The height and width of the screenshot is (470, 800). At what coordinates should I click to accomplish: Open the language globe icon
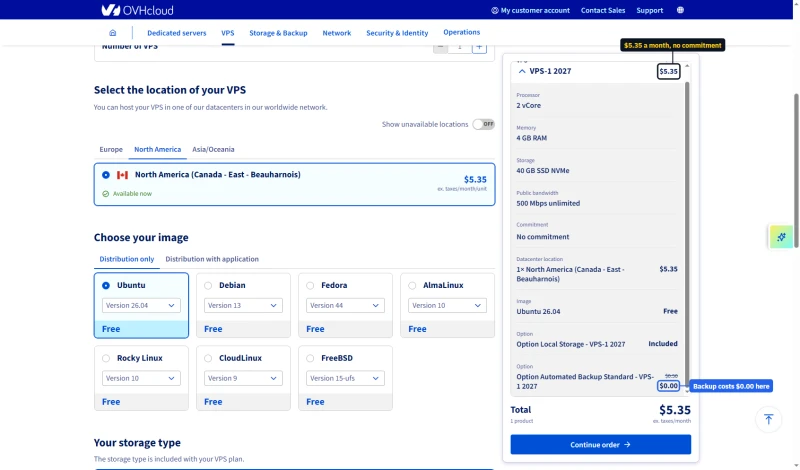680,10
